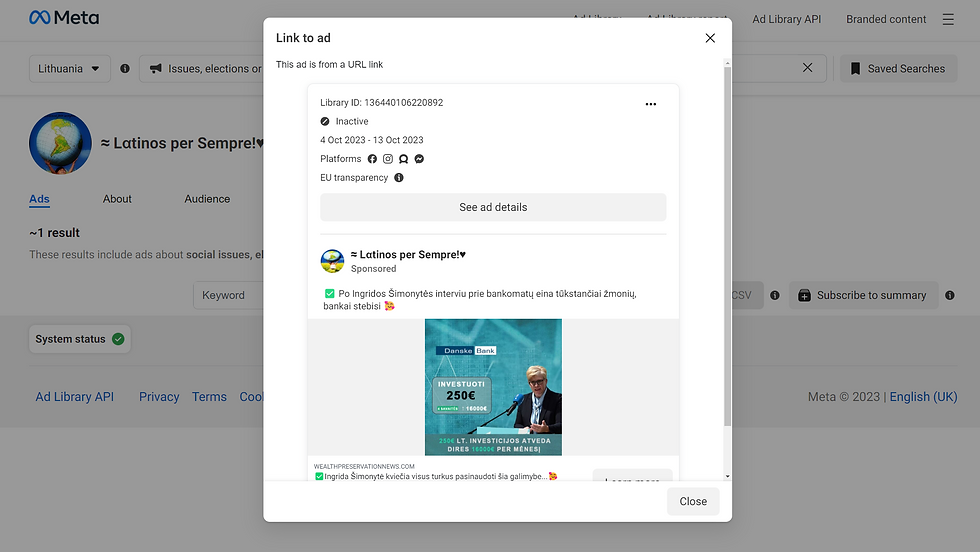Click the Messenger platform icon

point(419,159)
